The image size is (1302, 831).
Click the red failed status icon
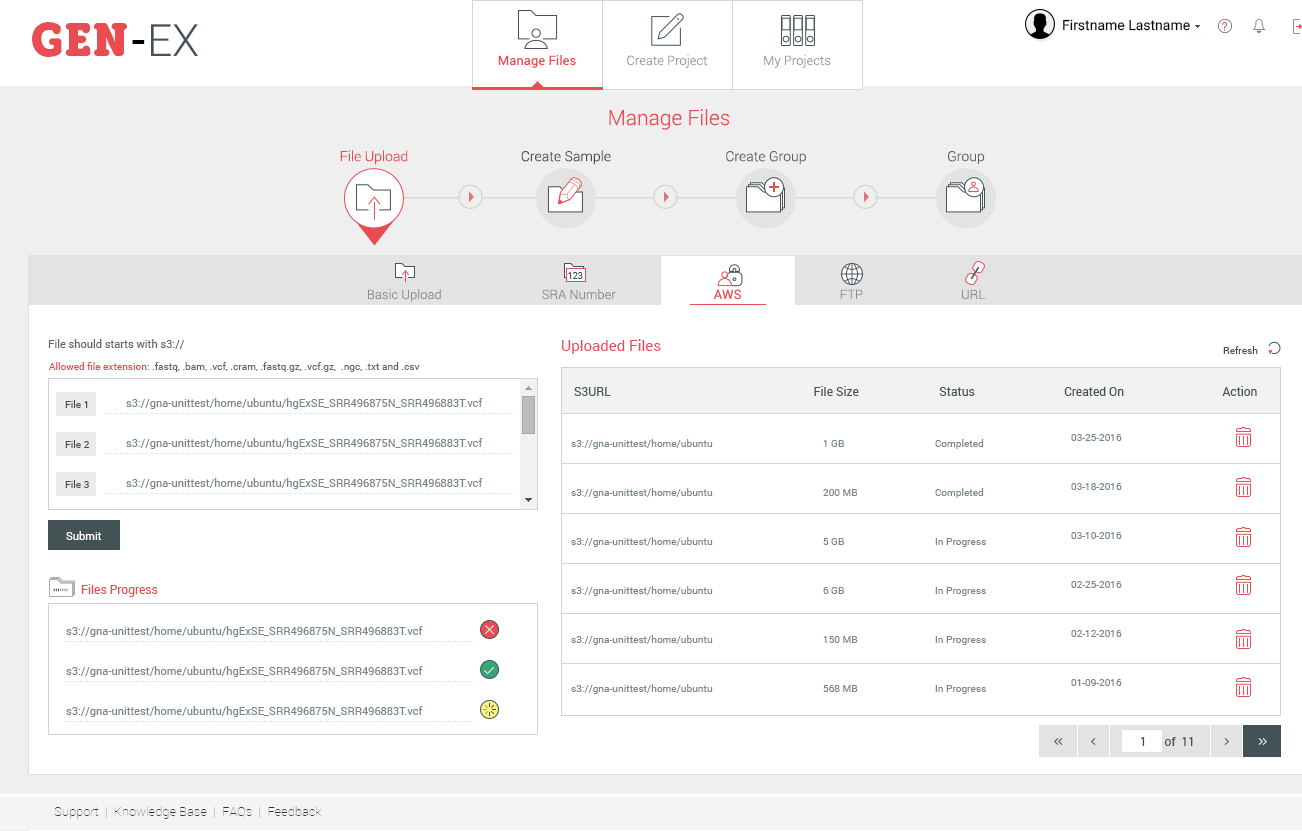489,630
